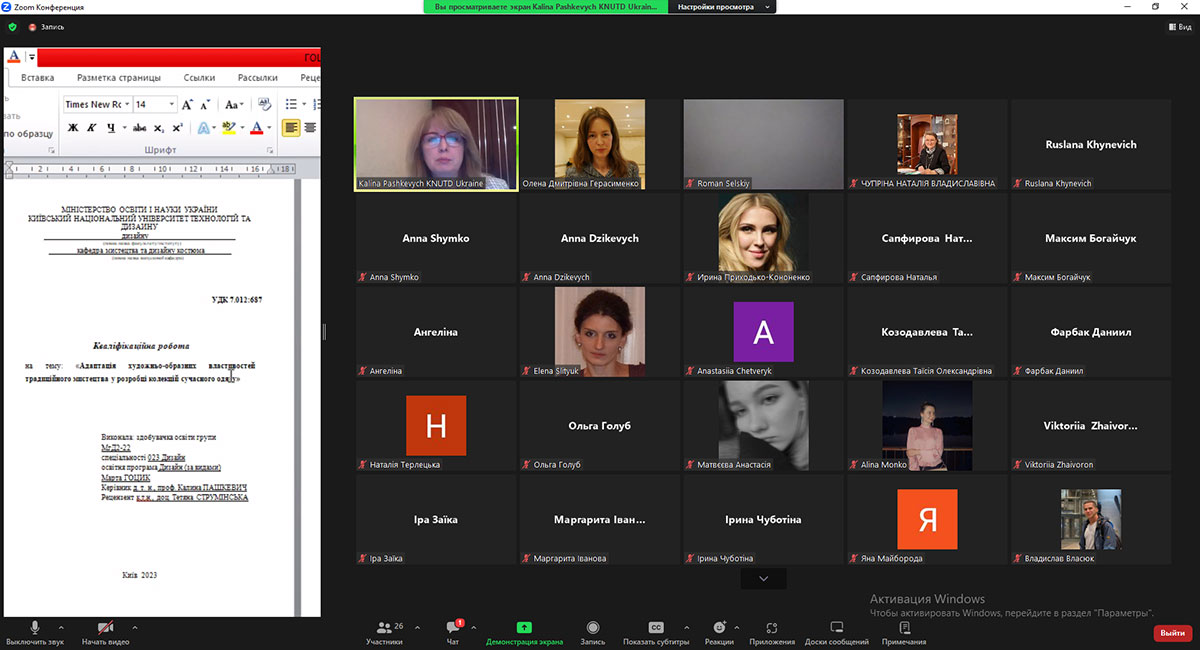Expand the arrow next to Чат
1200x650 pixels.
pyautogui.click(x=473, y=628)
